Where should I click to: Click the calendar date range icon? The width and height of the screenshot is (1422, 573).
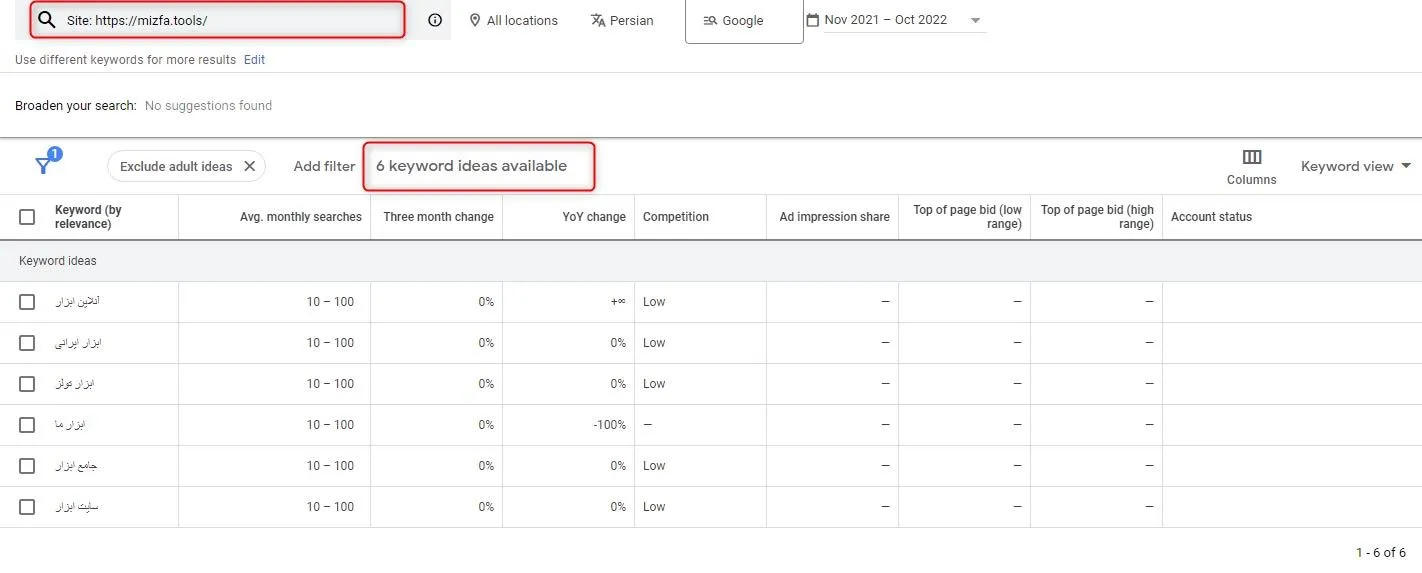click(812, 20)
